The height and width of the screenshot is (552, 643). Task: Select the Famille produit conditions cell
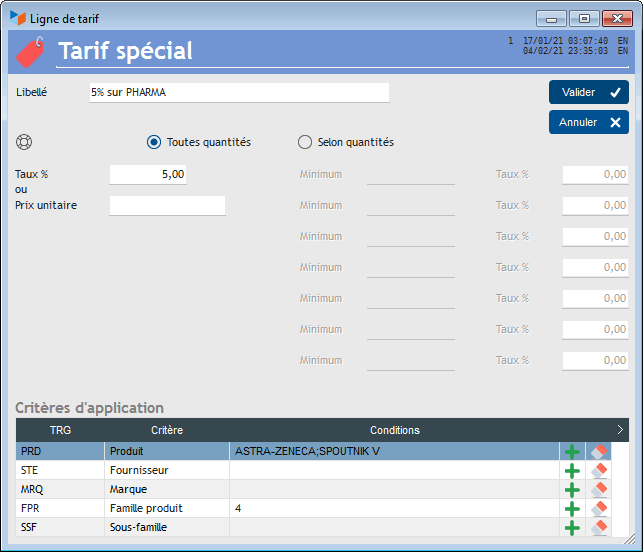tap(394, 509)
